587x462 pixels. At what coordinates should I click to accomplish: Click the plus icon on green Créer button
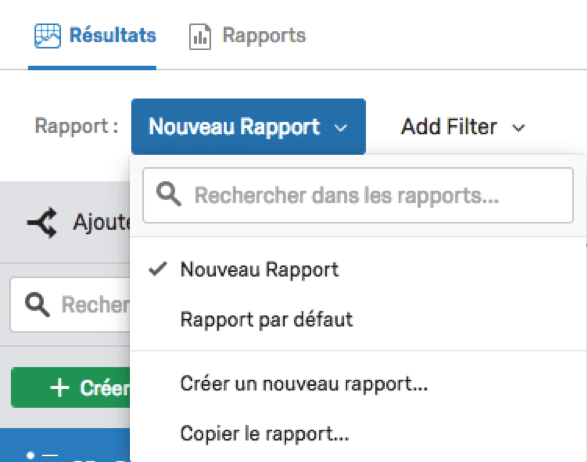60,387
